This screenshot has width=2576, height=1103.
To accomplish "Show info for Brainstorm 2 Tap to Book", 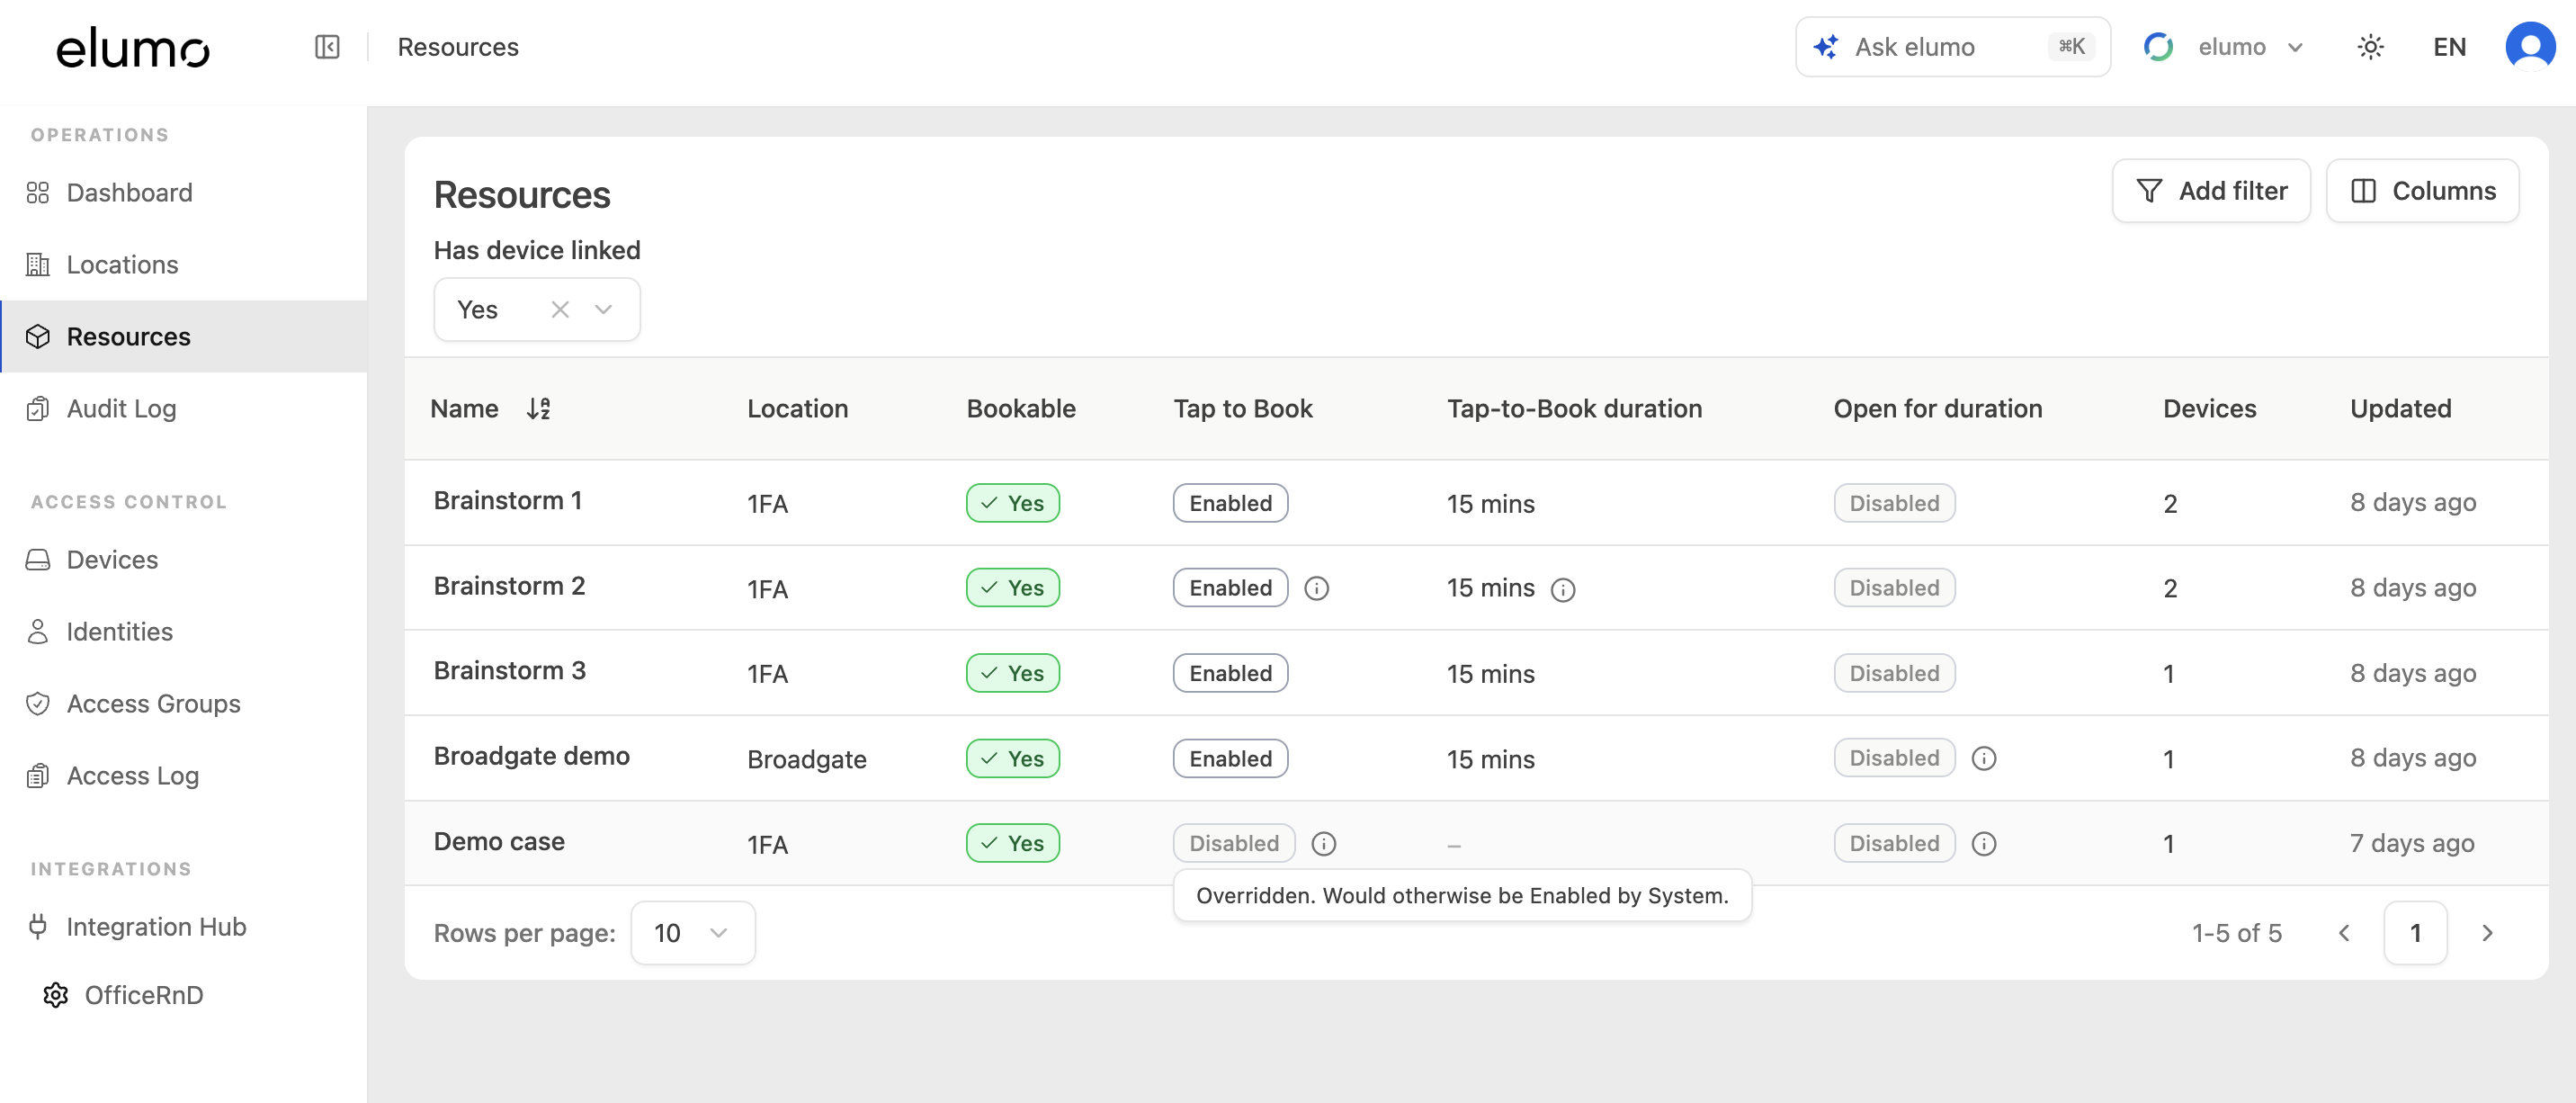I will coord(1317,588).
